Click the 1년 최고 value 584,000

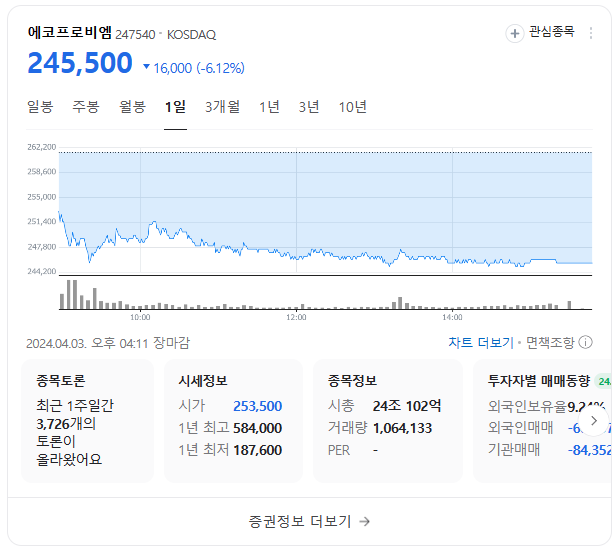click(257, 428)
